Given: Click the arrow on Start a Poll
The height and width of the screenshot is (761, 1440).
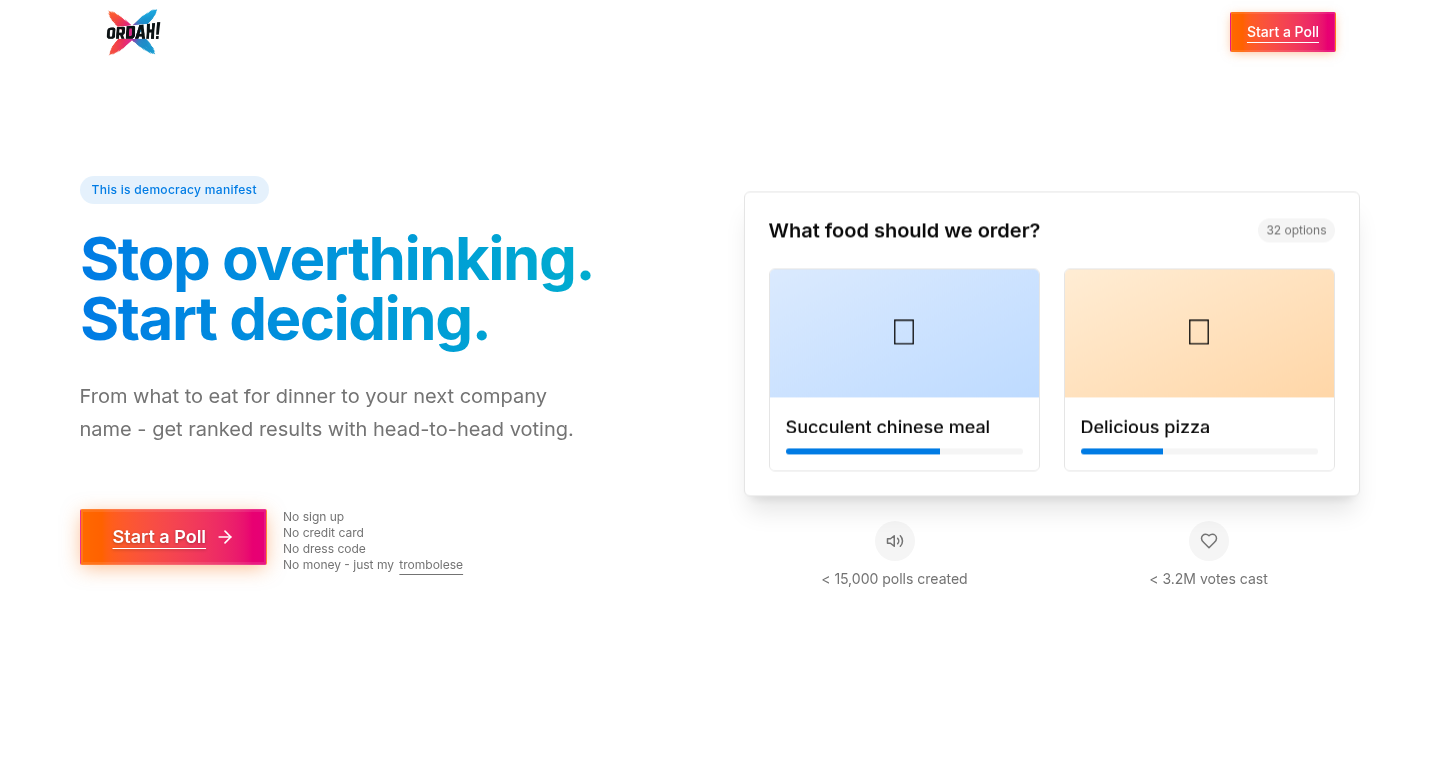Looking at the screenshot, I should 226,537.
